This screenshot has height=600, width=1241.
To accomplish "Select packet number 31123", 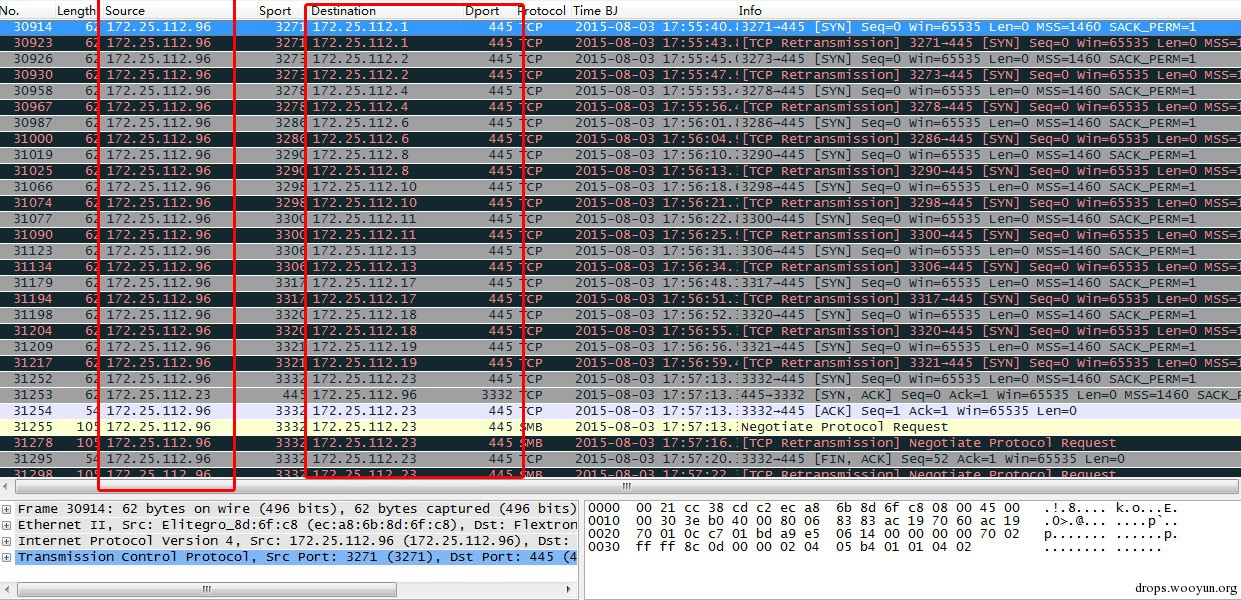I will (x=620, y=251).
